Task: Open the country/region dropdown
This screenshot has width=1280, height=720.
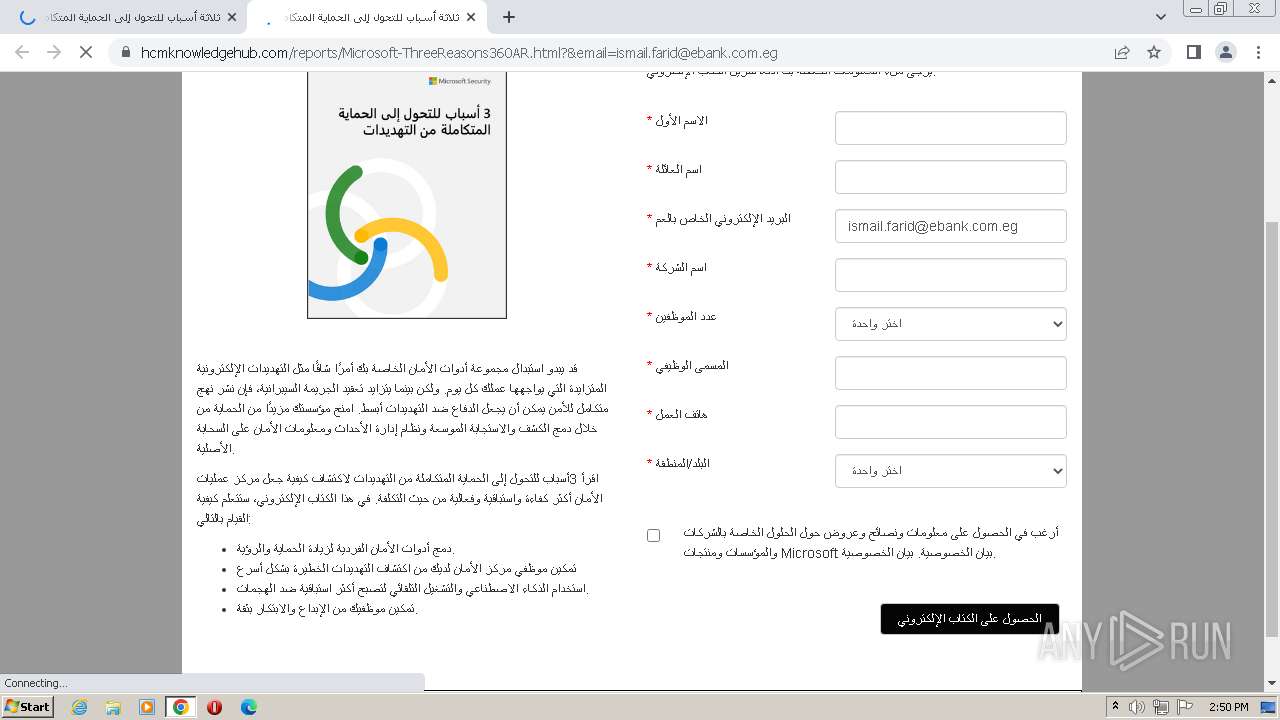Action: (950, 471)
